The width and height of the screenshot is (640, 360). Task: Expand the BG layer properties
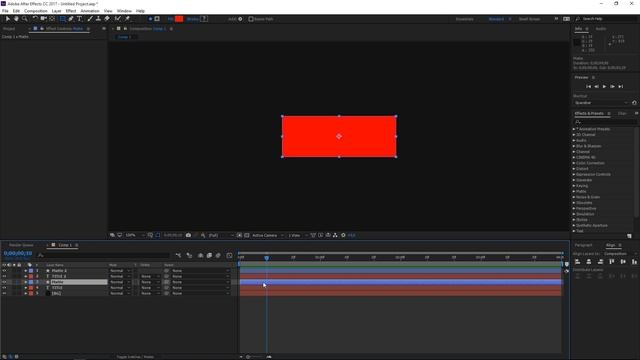point(26,293)
